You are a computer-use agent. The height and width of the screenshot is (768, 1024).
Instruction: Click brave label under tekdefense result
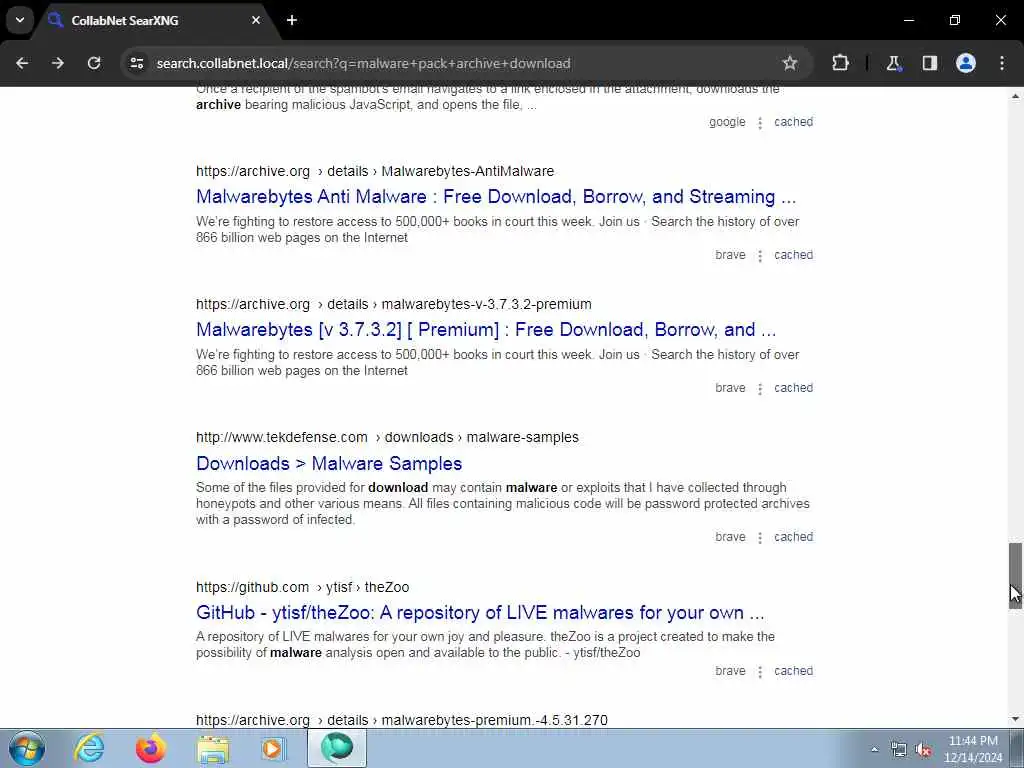point(730,537)
